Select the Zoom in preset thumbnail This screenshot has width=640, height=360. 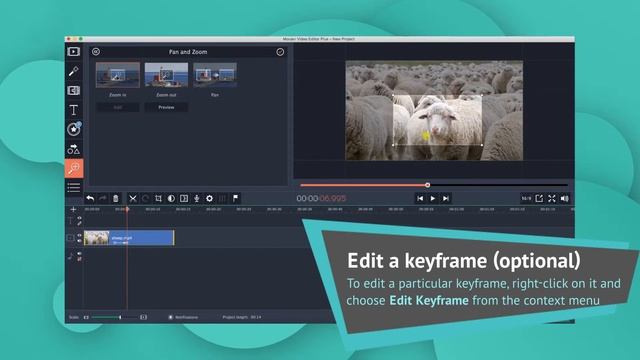point(118,75)
